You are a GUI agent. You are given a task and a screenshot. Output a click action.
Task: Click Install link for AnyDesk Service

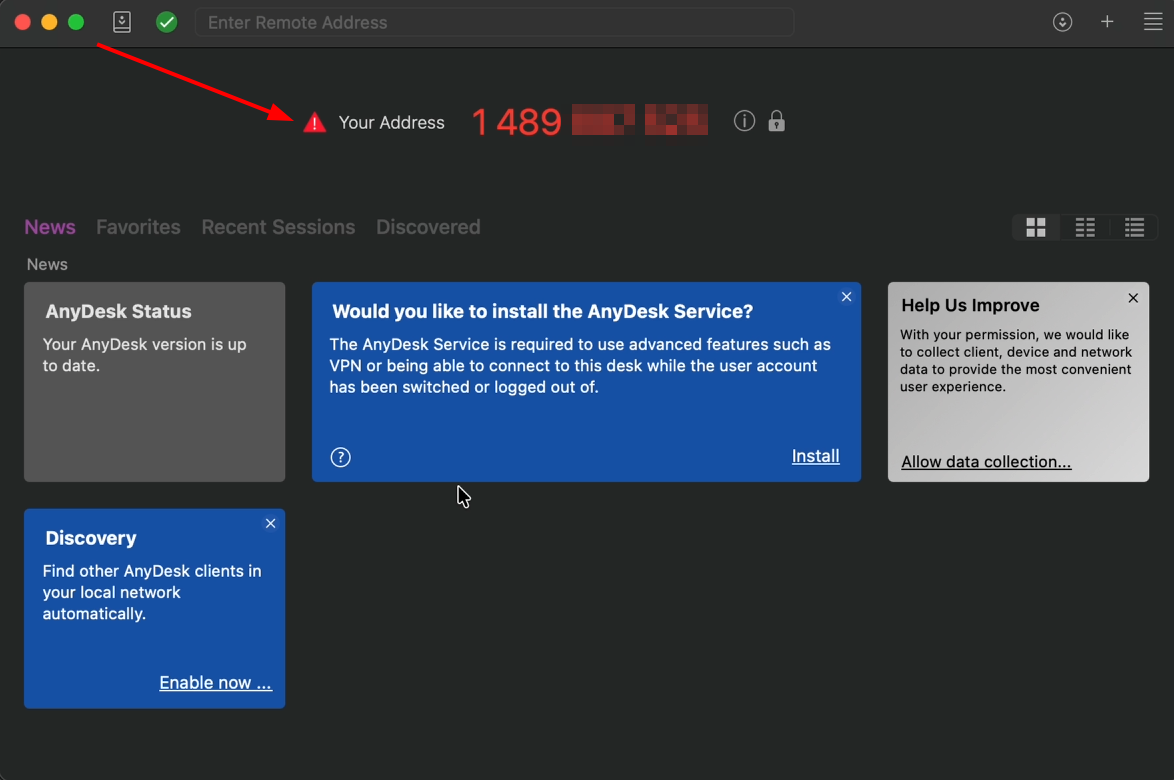coord(815,456)
